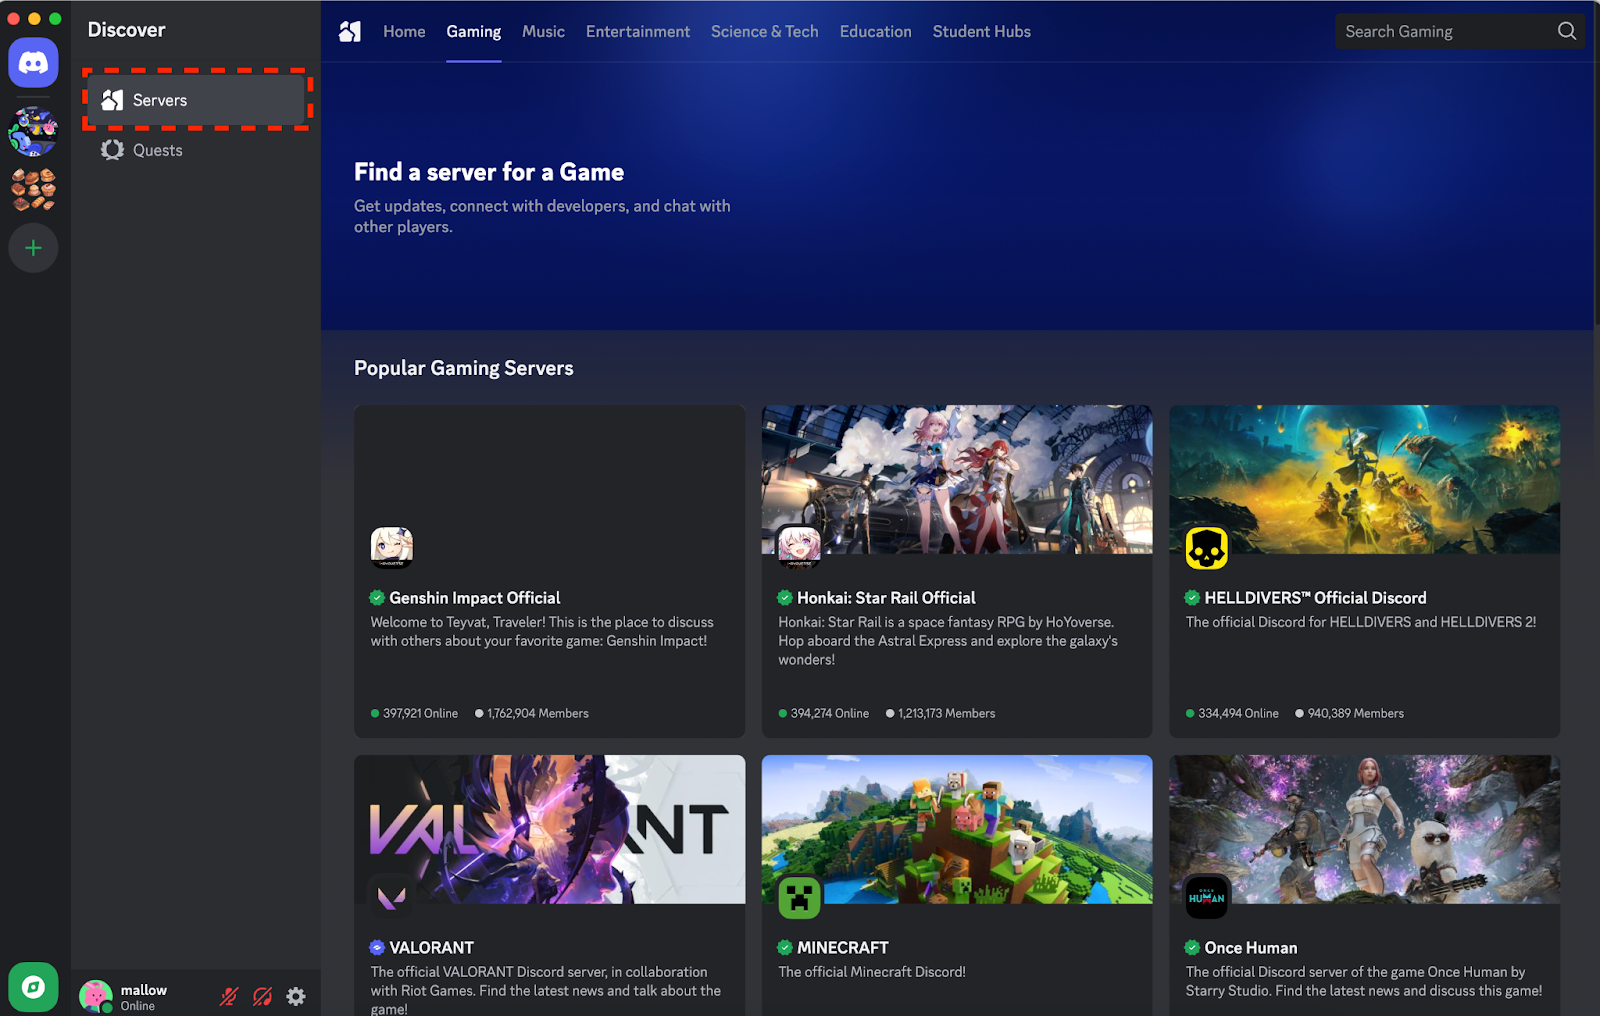Click Honkai: Star Rail server avatar icon
The height and width of the screenshot is (1016, 1600).
tap(799, 548)
